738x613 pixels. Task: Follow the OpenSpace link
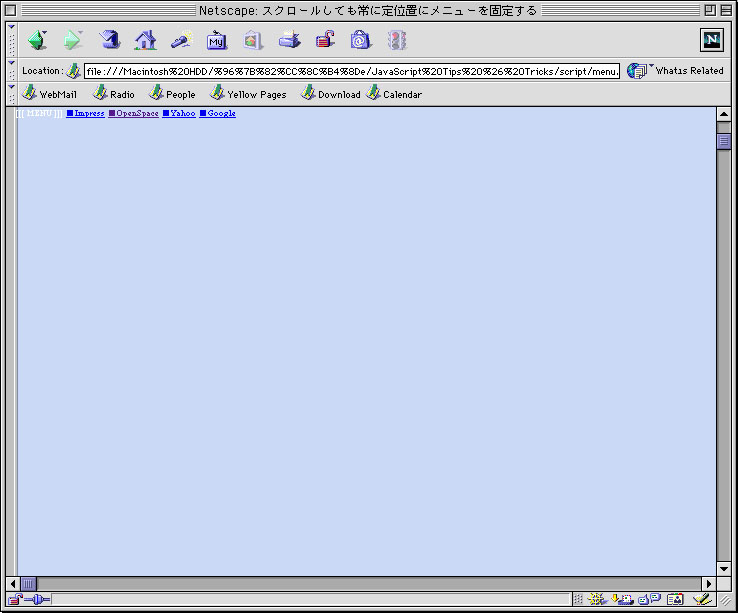tap(133, 113)
